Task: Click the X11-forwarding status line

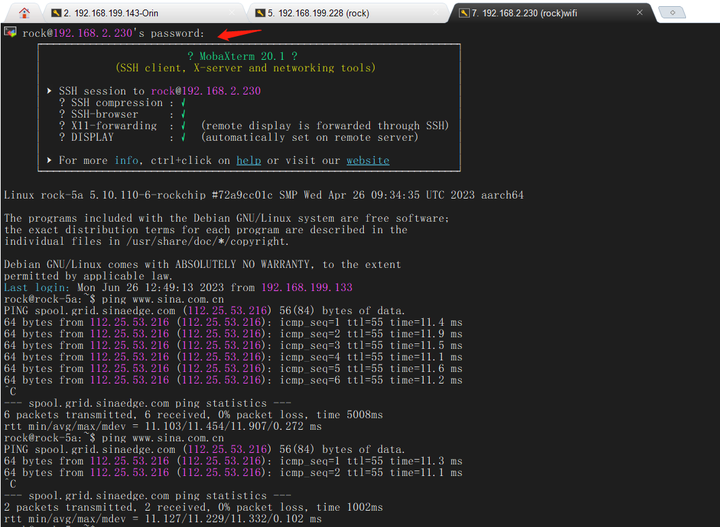Action: 253,126
